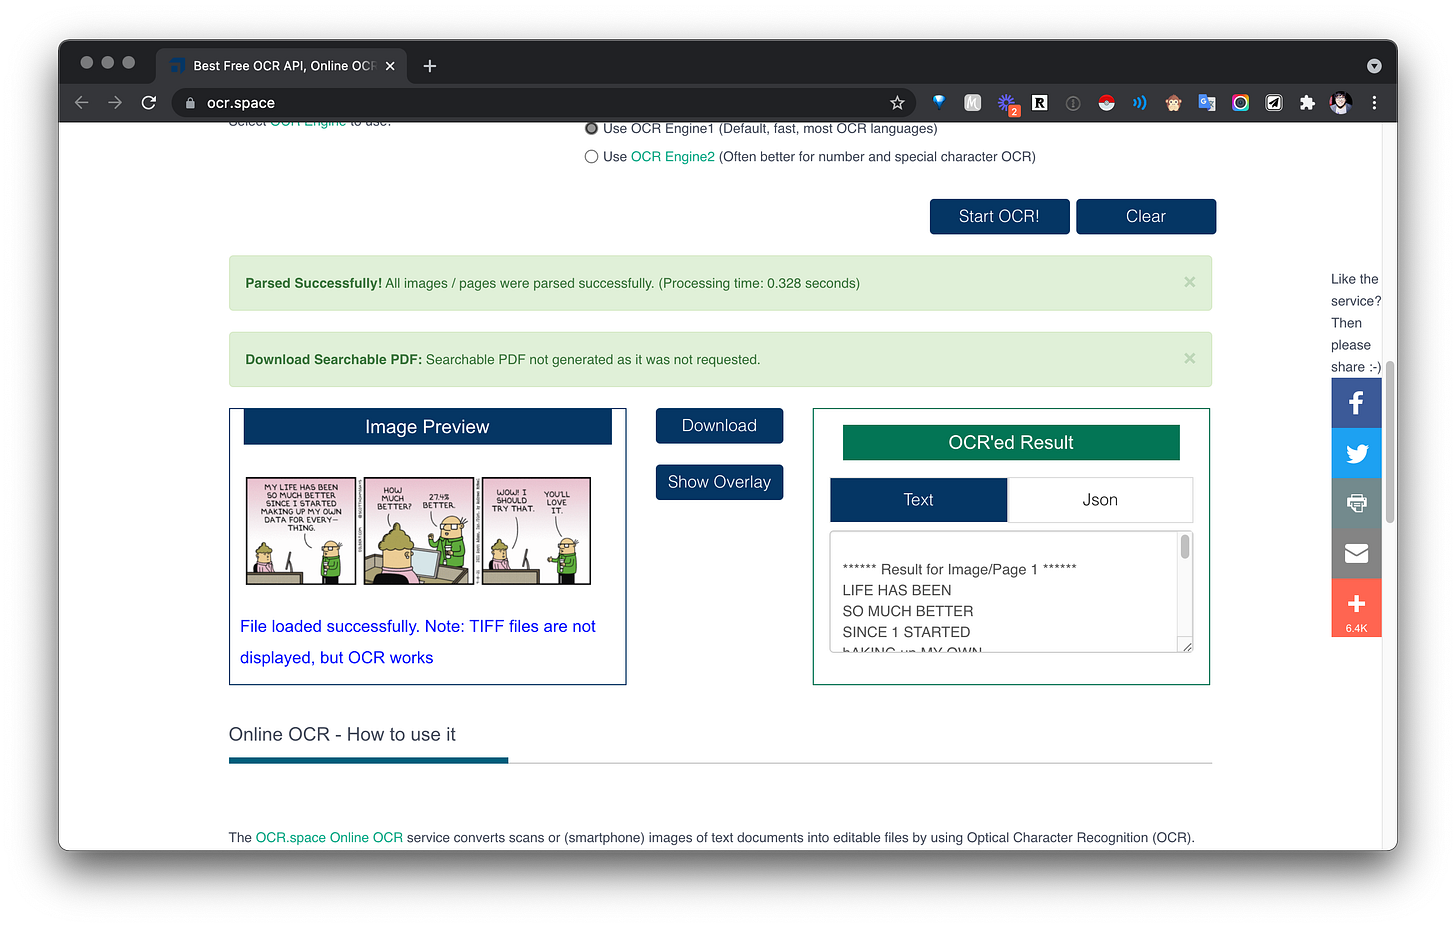Viewport: 1456px width, 928px height.
Task: Click the M extension icon
Action: 972,103
